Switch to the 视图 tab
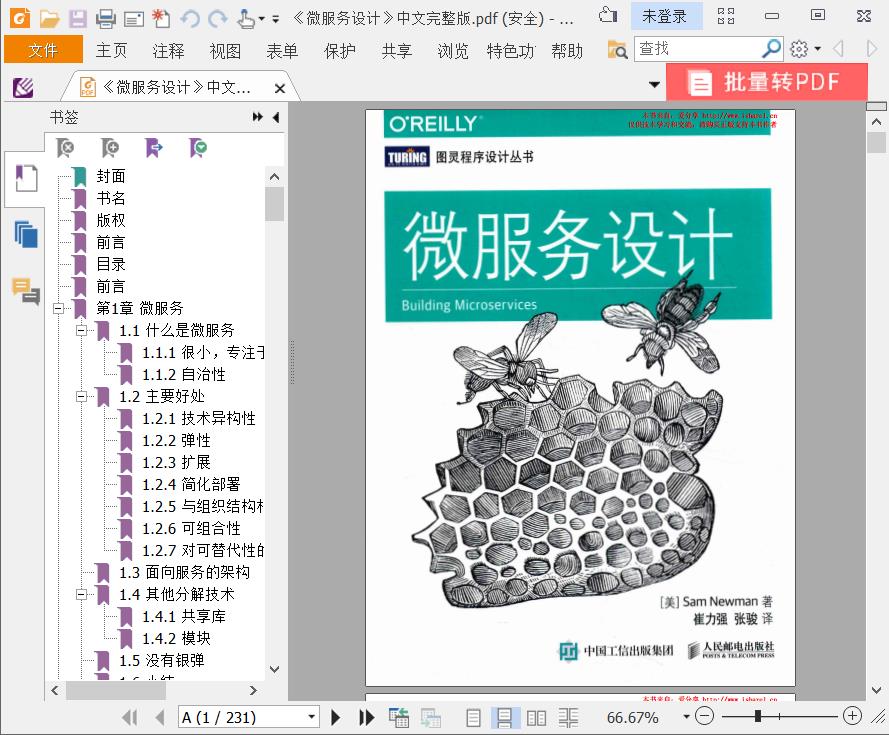The width and height of the screenshot is (889, 735). [x=225, y=50]
